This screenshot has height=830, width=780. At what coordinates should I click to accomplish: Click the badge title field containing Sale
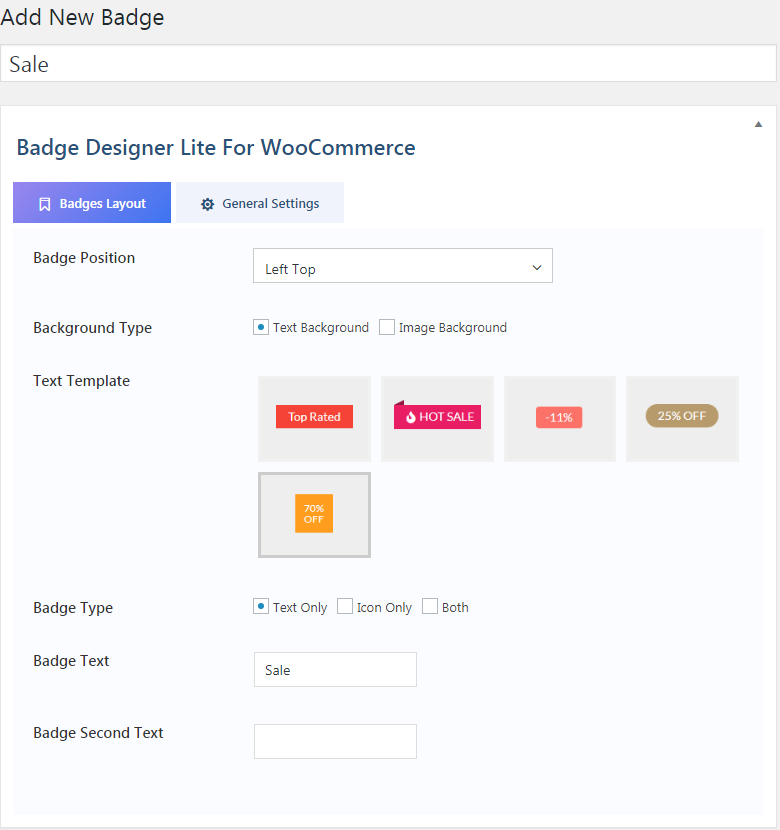(388, 64)
